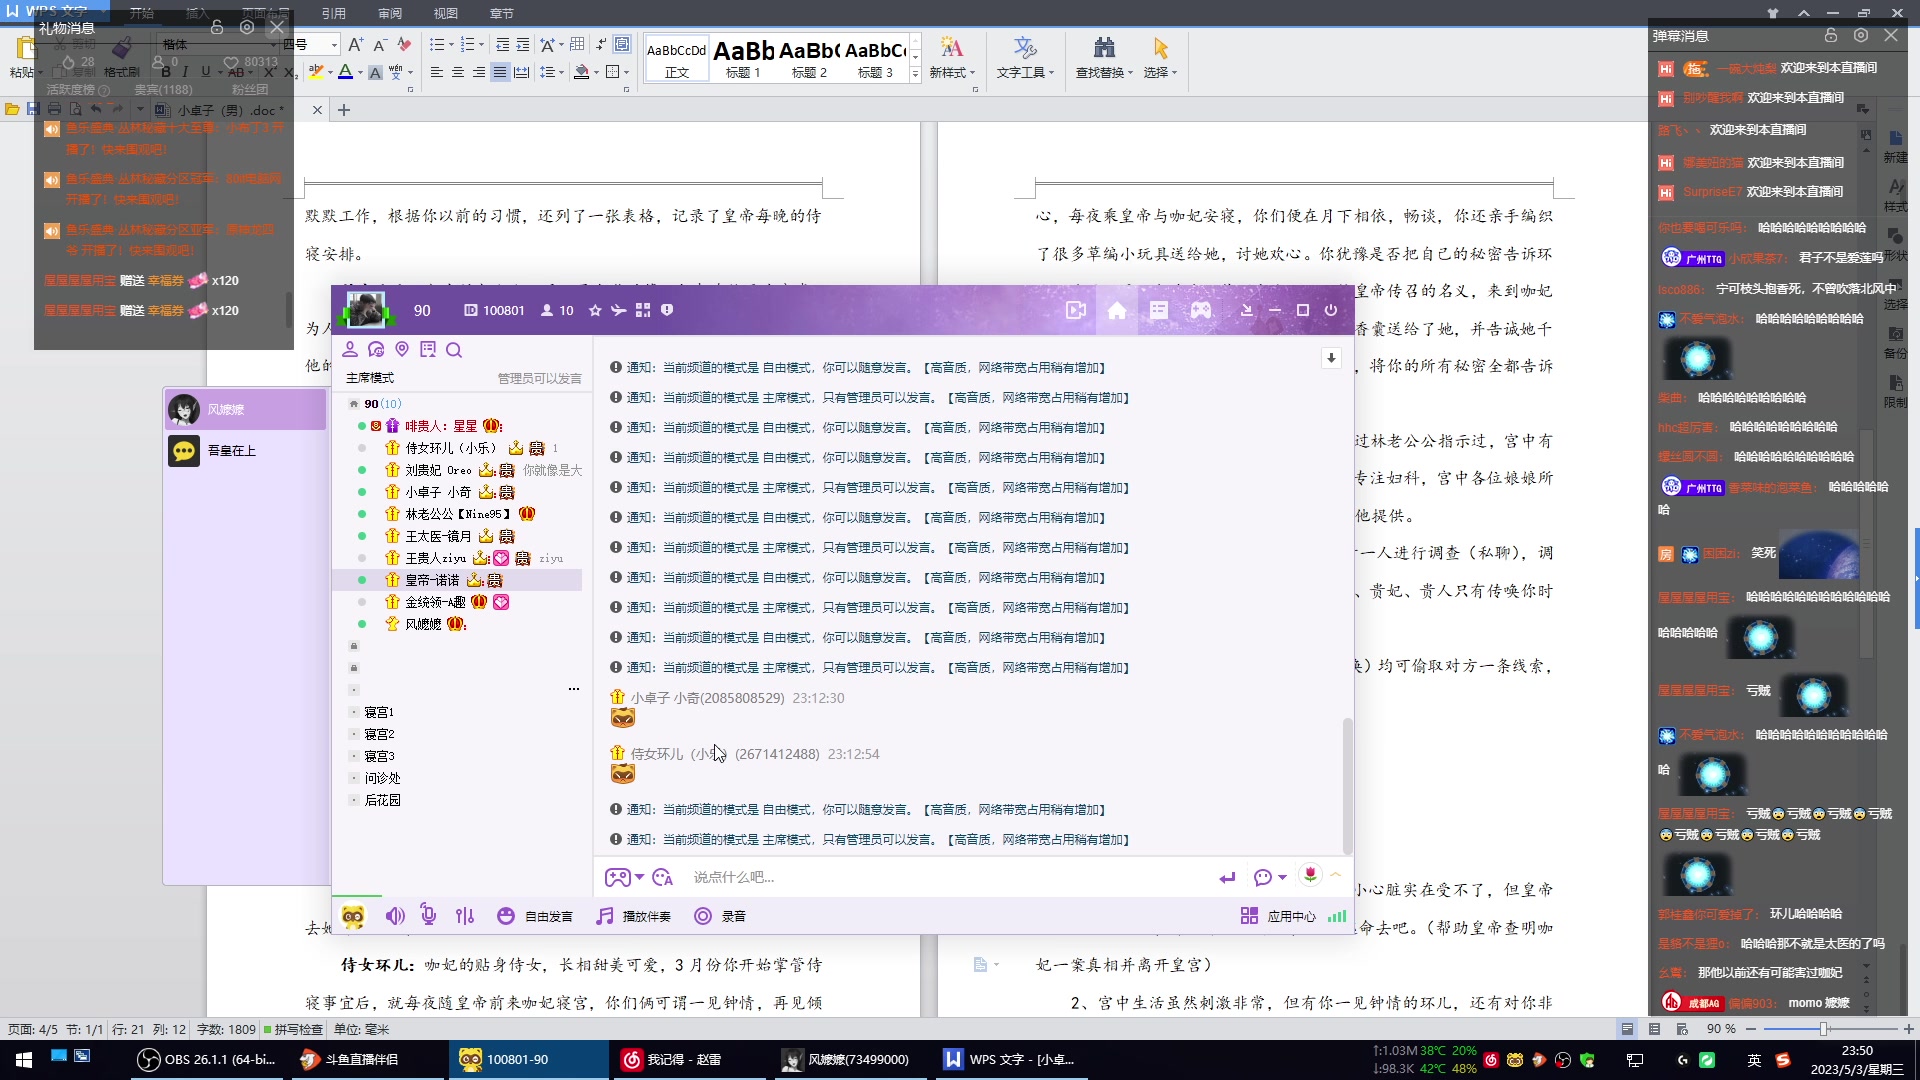Select the 风嬷嬷 contact in the left panel
Image resolution: width=1920 pixels, height=1080 pixels.
click(x=246, y=409)
